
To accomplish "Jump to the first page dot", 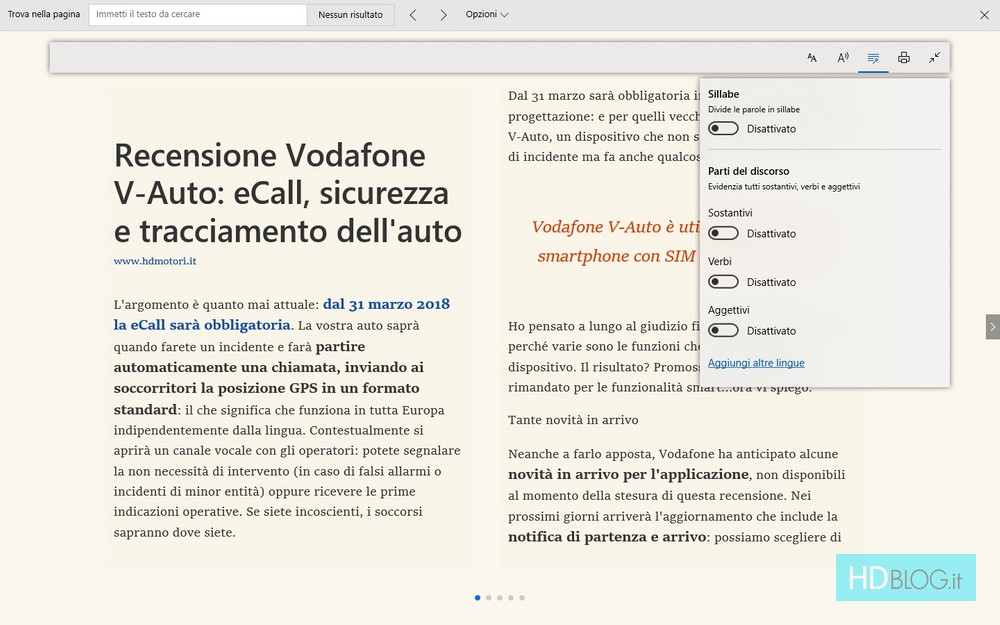I will pyautogui.click(x=478, y=598).
